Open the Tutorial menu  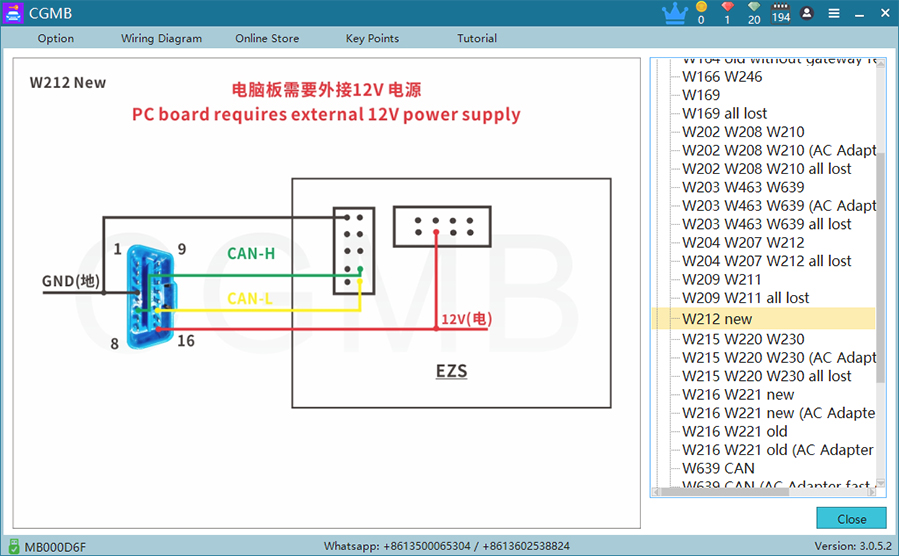(x=477, y=38)
